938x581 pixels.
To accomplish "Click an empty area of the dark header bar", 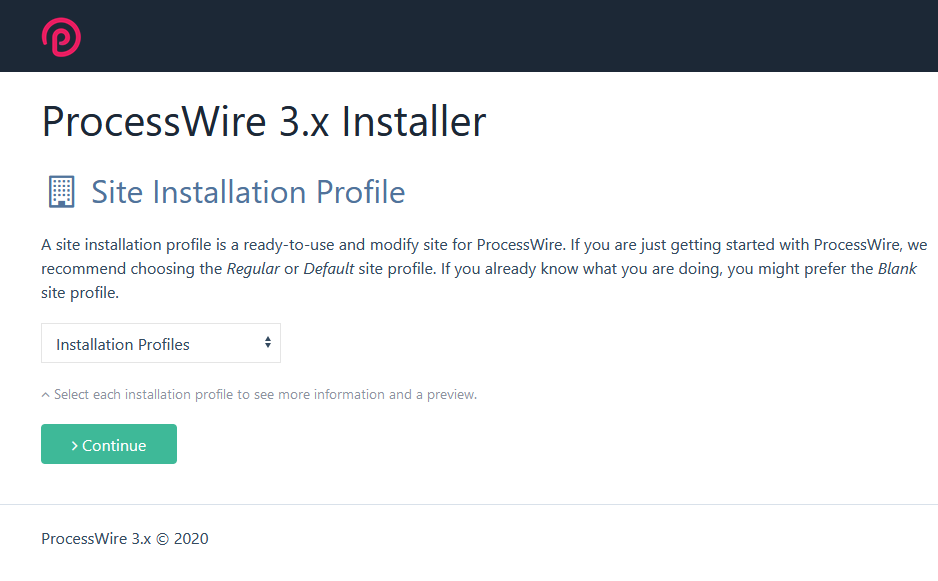I will (500, 36).
